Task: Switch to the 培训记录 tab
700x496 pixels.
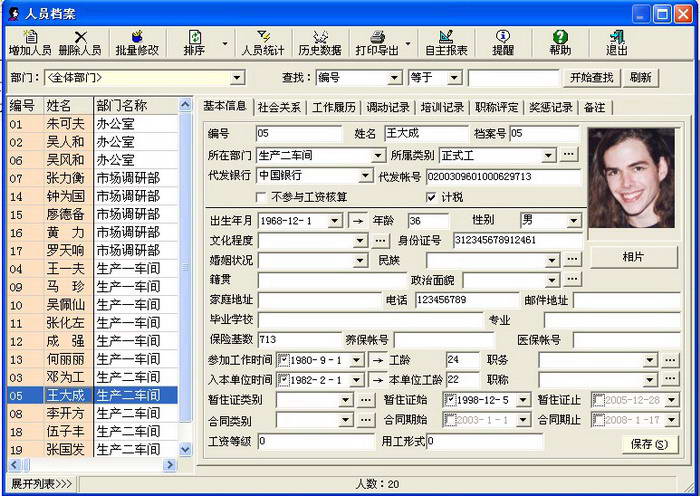Action: (442, 107)
